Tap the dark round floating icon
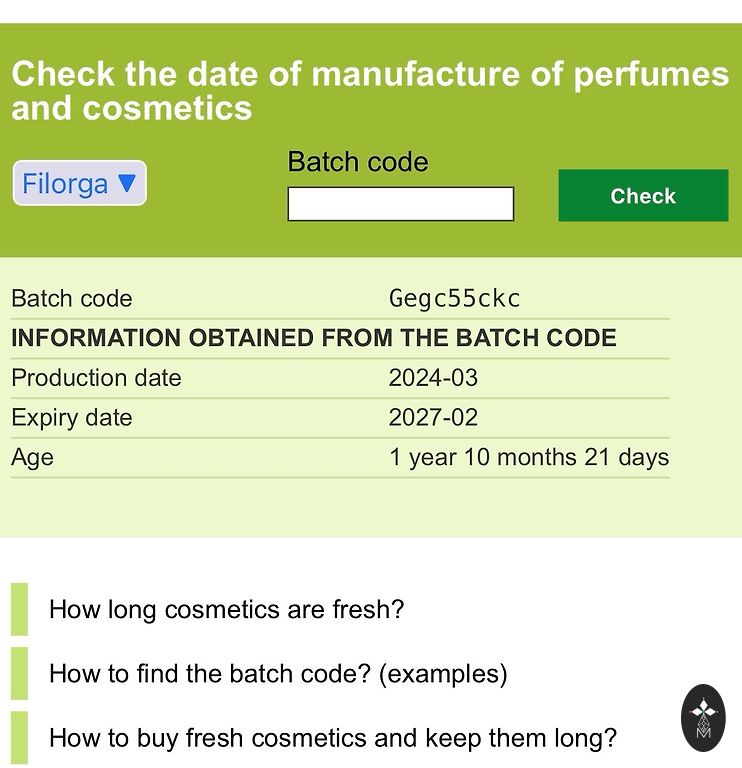Viewport: 742px width, 768px height. click(703, 718)
